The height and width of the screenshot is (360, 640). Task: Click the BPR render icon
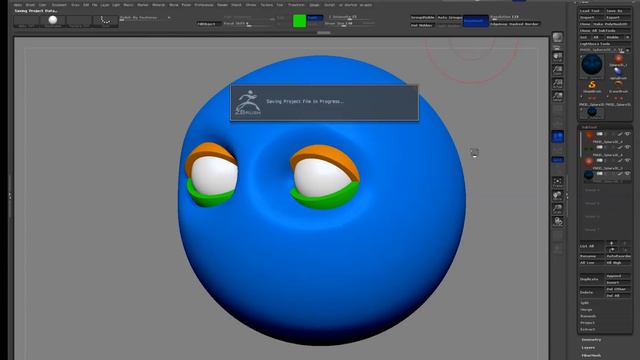(558, 38)
